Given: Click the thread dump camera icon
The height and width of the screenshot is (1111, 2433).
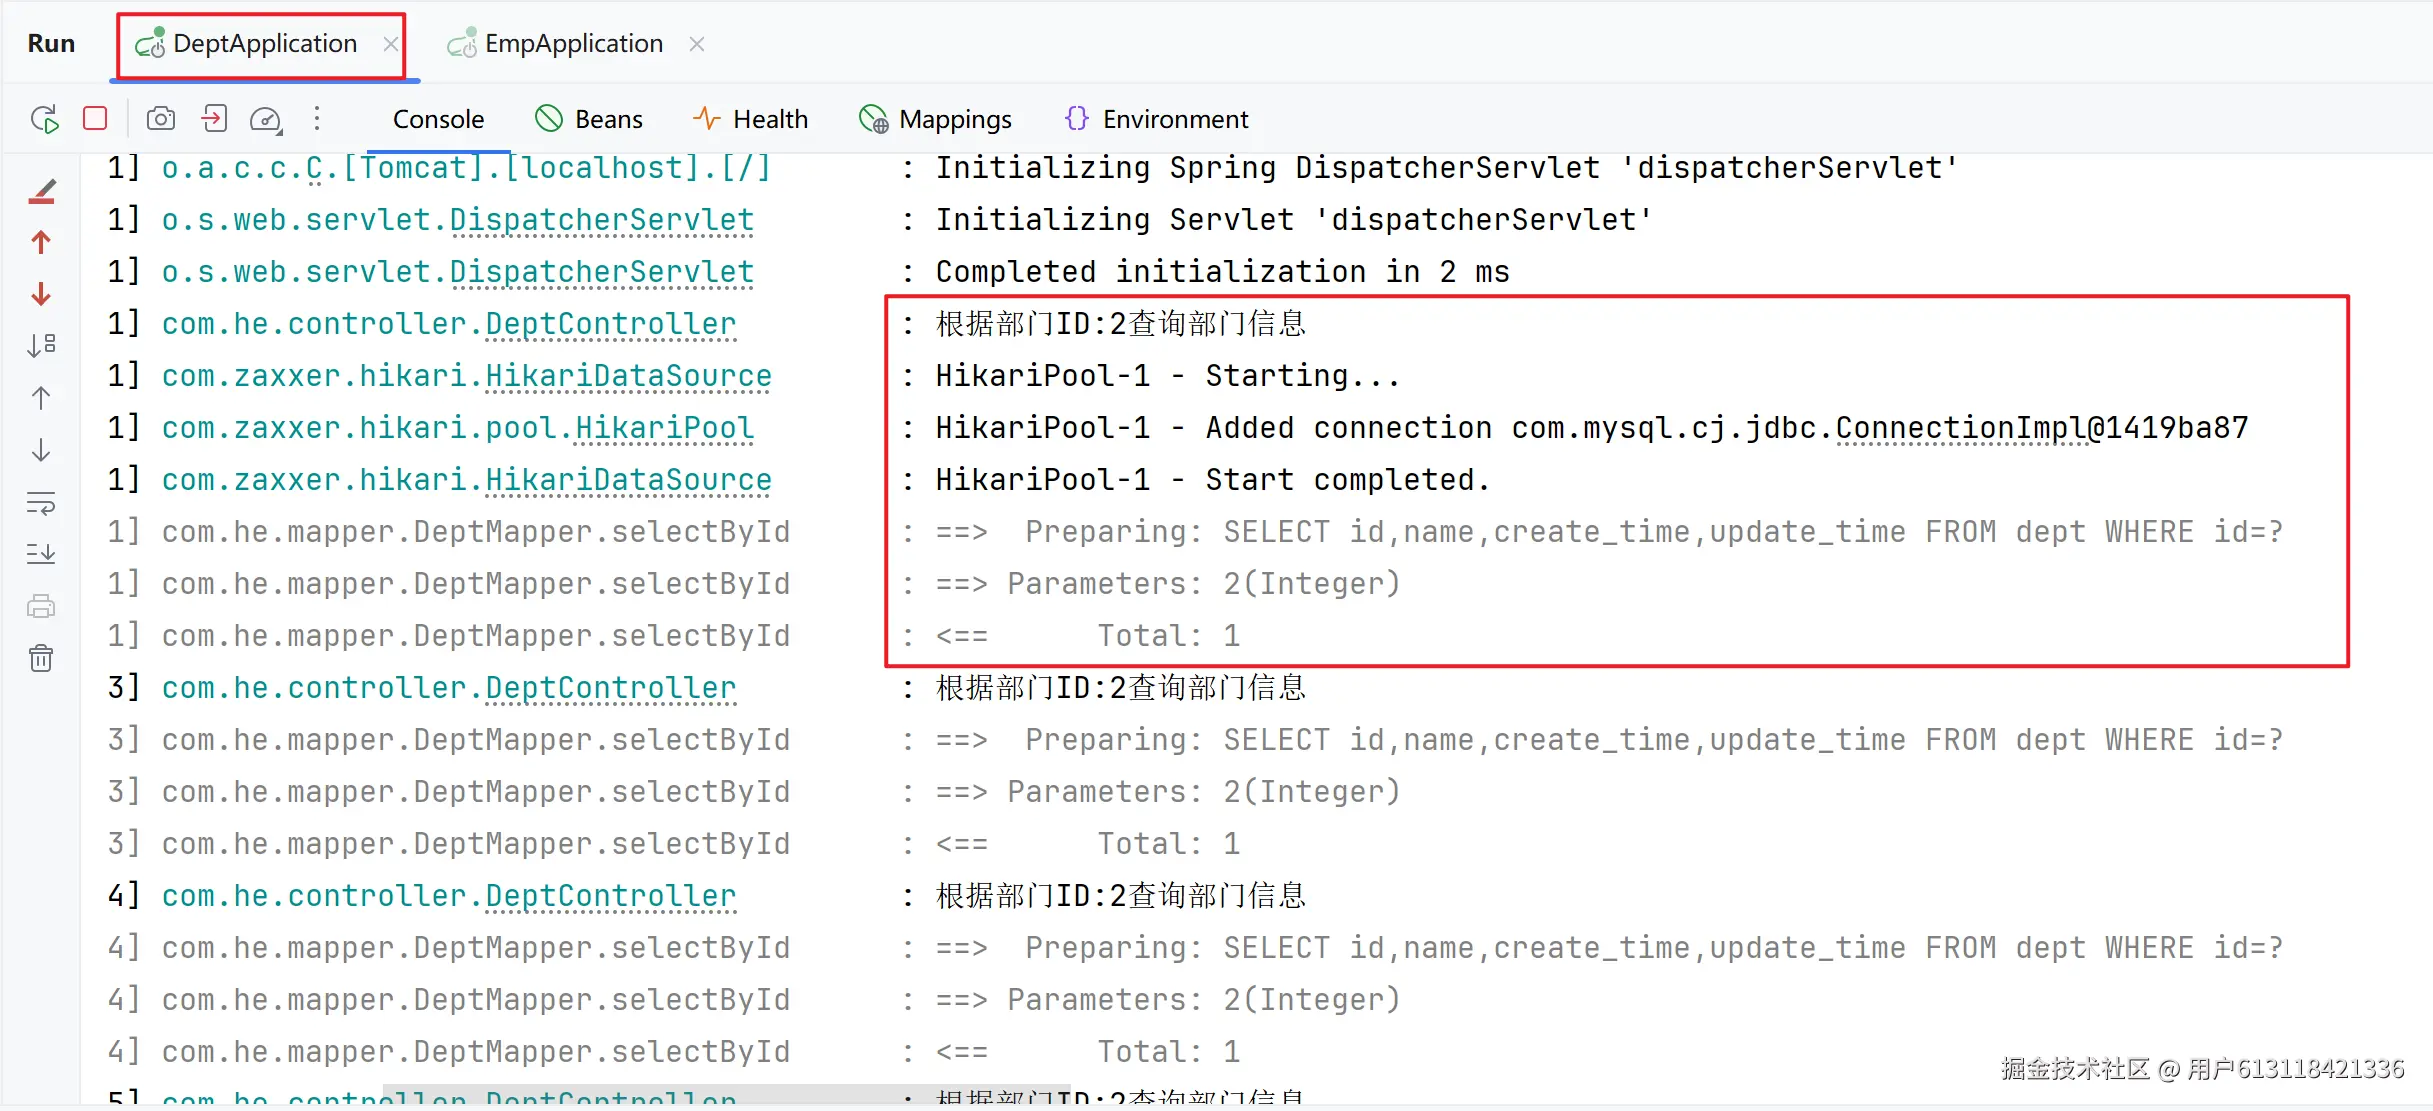Looking at the screenshot, I should coord(160,119).
